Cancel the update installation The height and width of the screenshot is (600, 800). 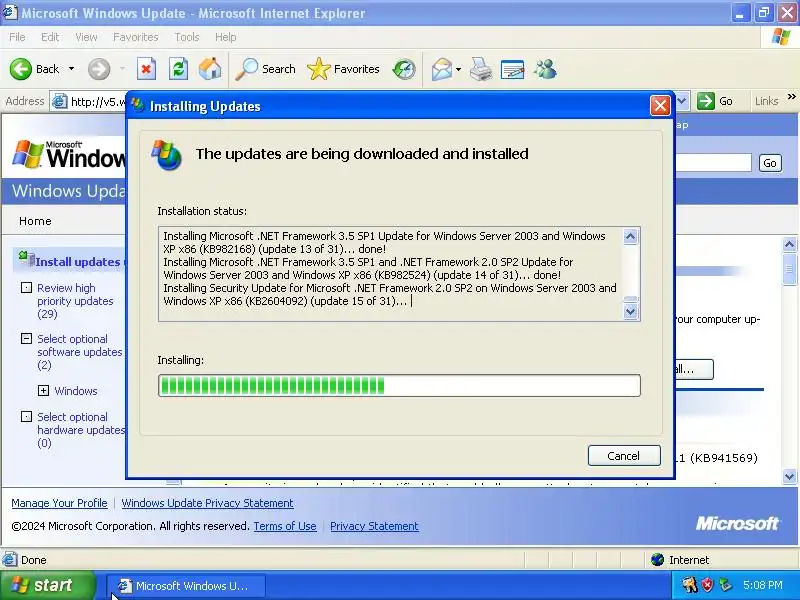(624, 456)
